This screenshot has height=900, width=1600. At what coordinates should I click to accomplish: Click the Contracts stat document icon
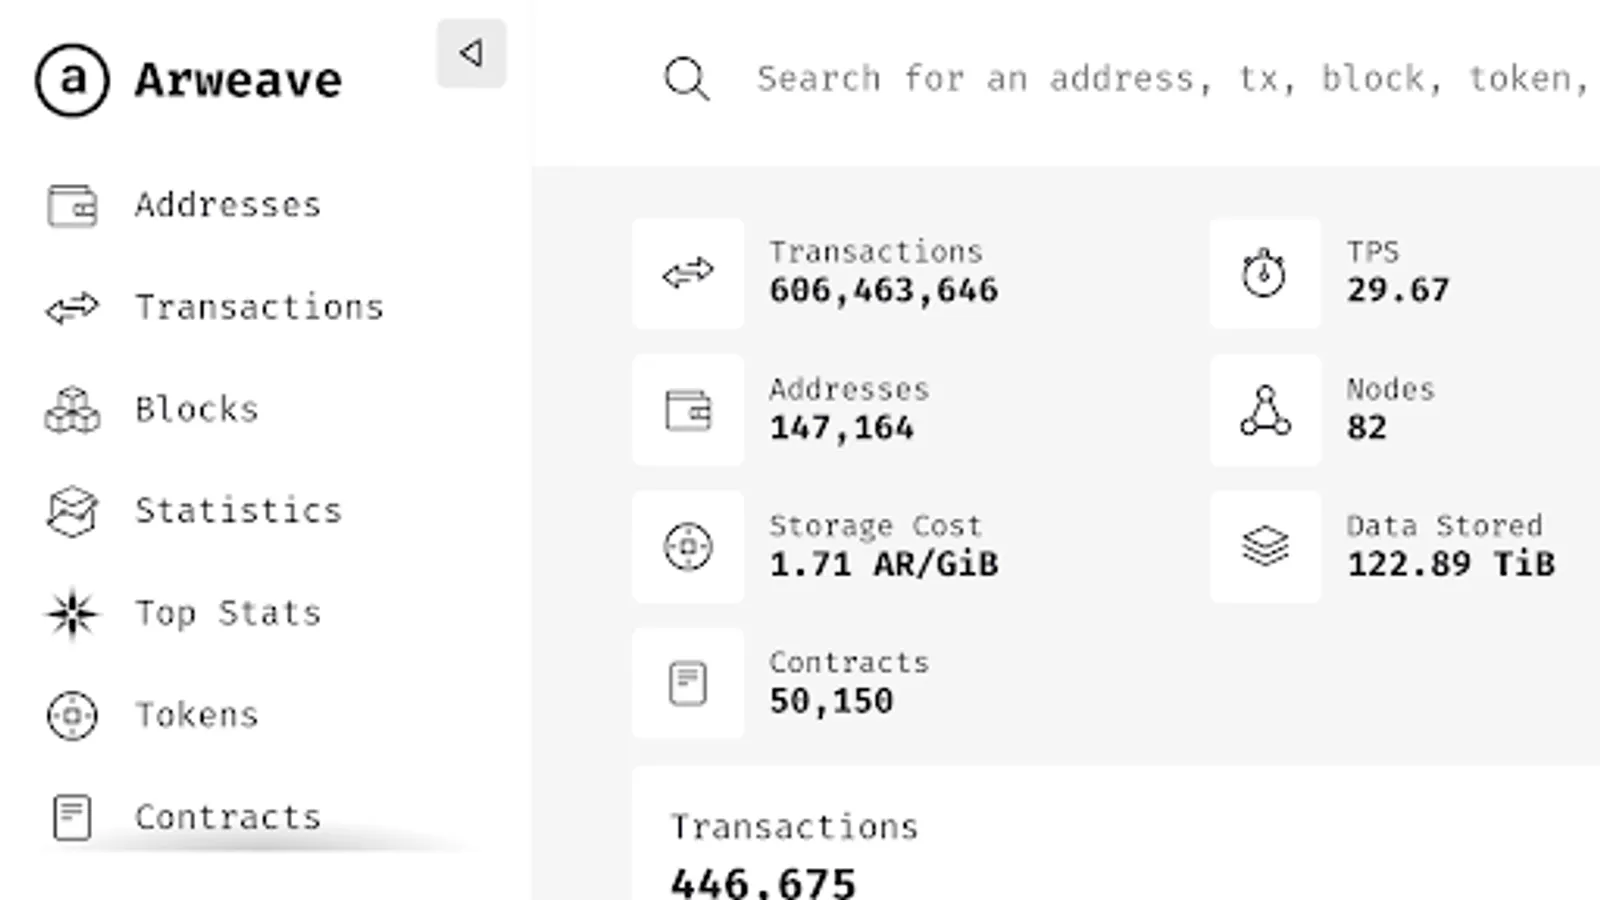[688, 684]
